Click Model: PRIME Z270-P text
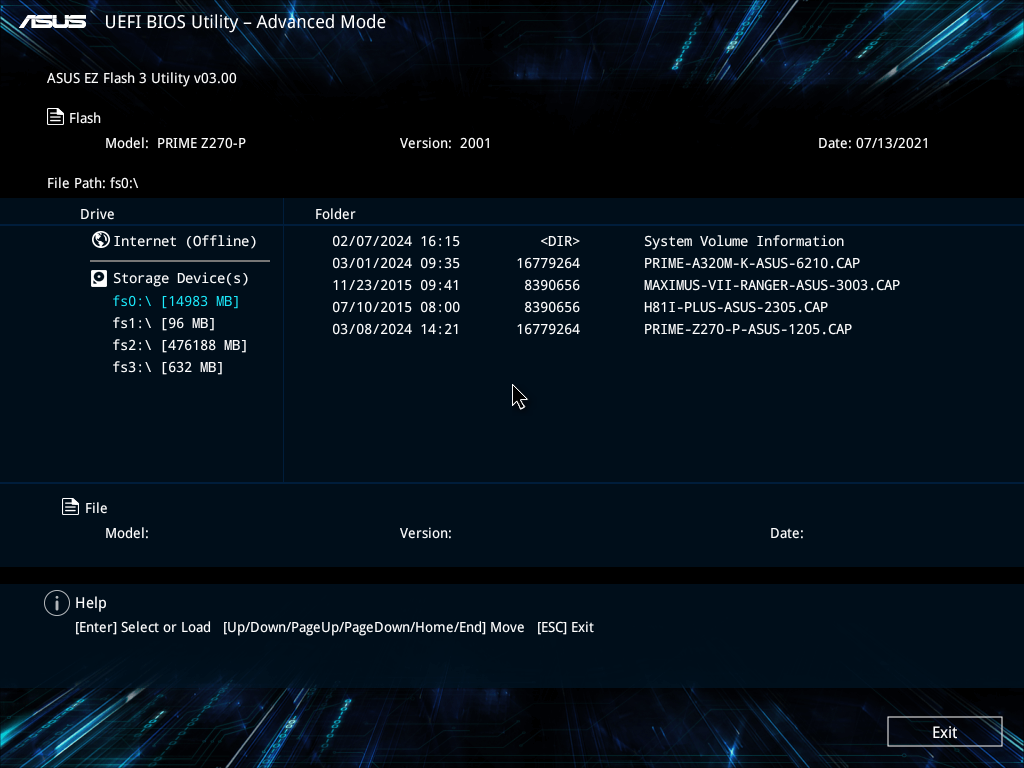 tap(176, 143)
